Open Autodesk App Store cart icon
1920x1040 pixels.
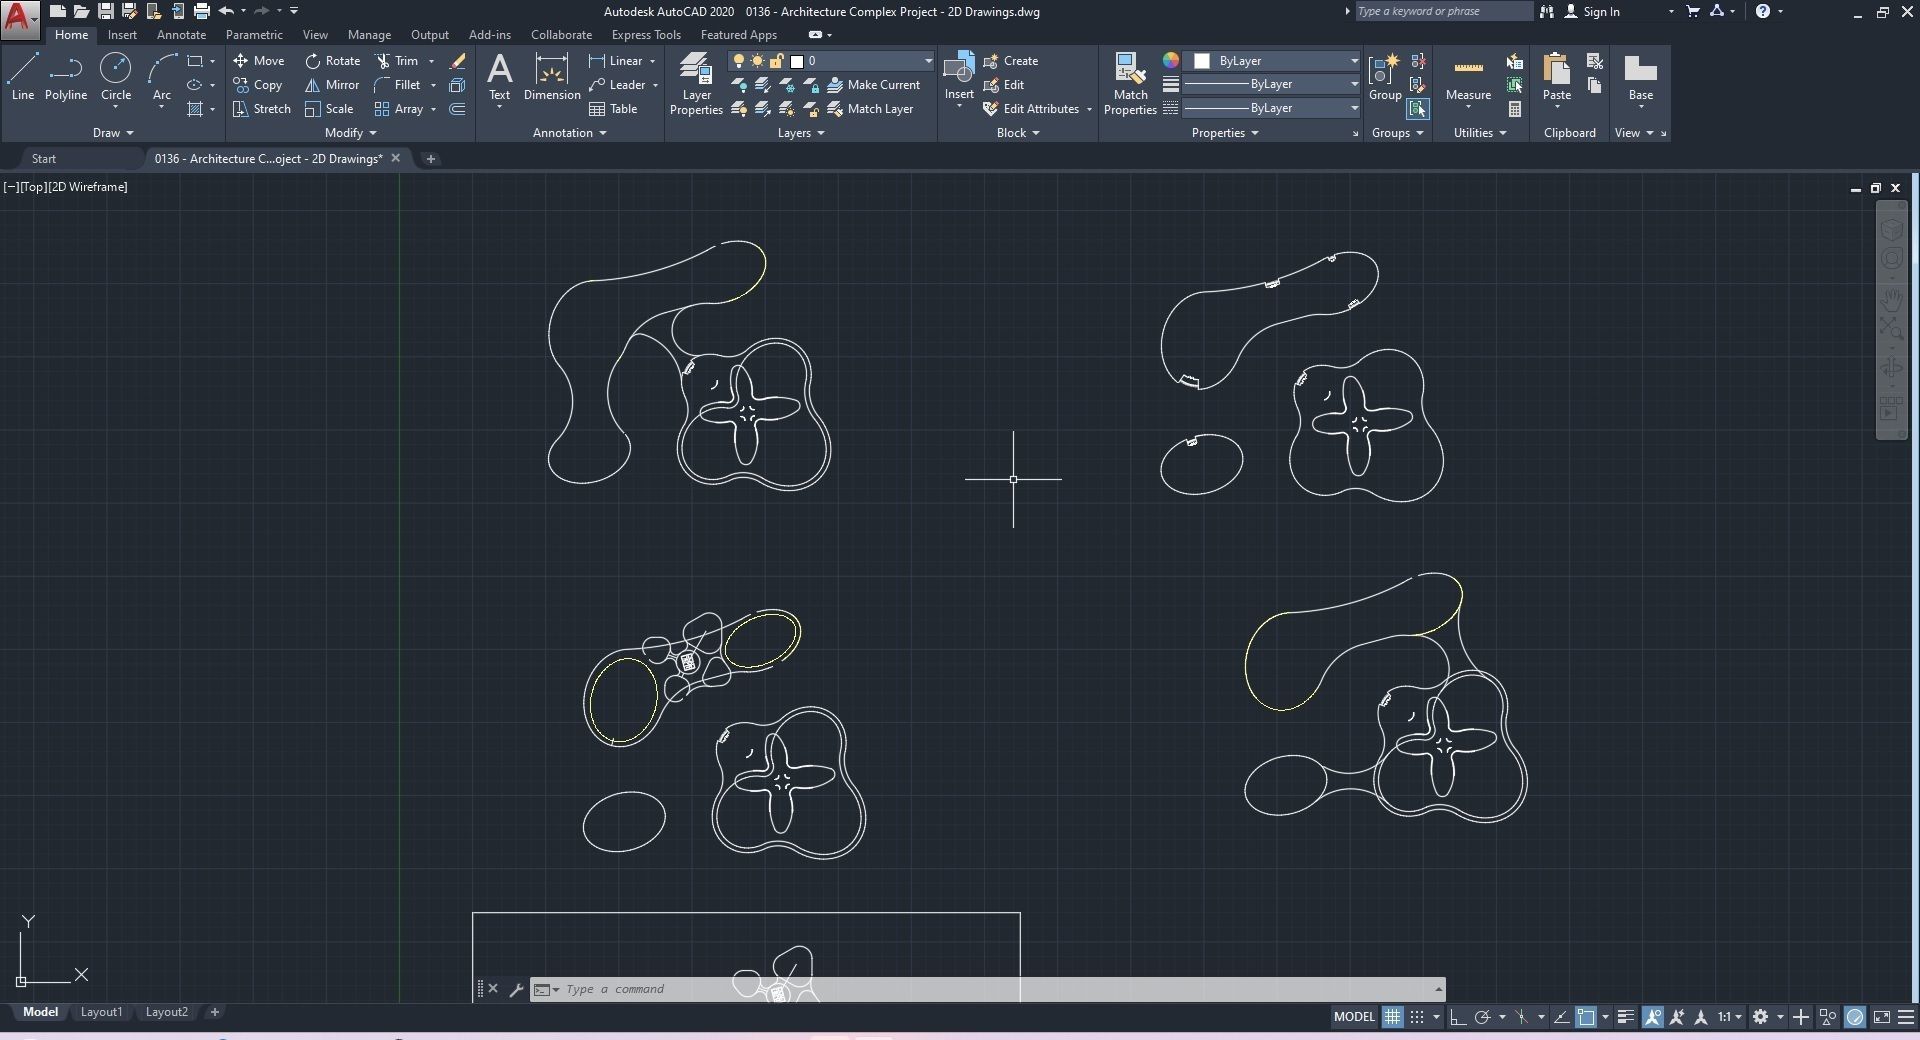coord(1693,12)
